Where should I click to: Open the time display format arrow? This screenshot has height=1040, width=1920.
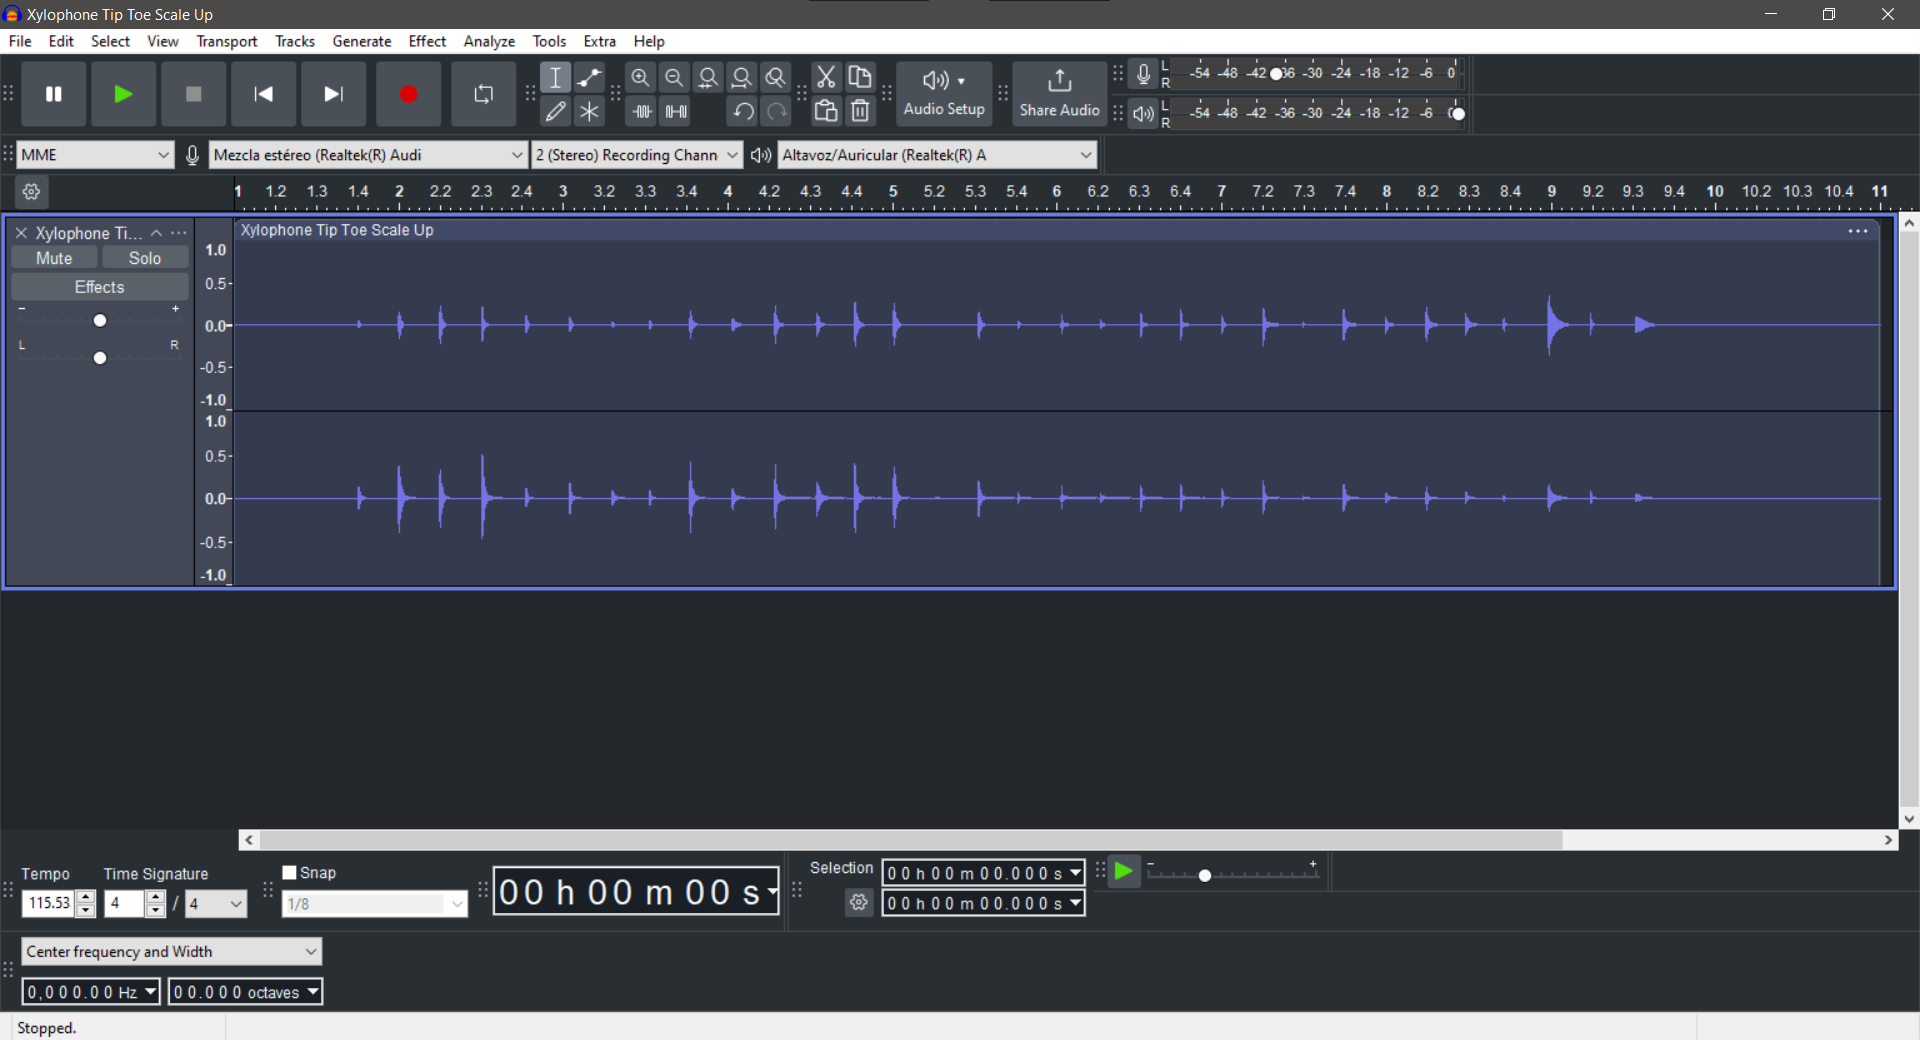click(x=772, y=891)
